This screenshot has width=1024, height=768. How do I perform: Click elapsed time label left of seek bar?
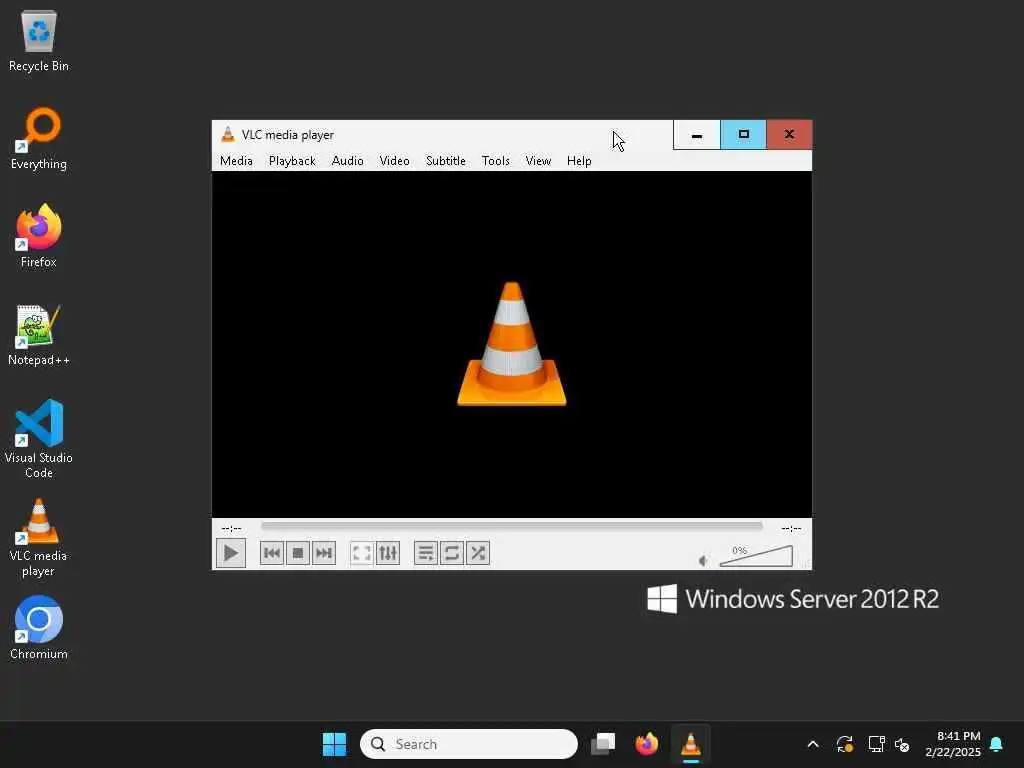point(231,528)
